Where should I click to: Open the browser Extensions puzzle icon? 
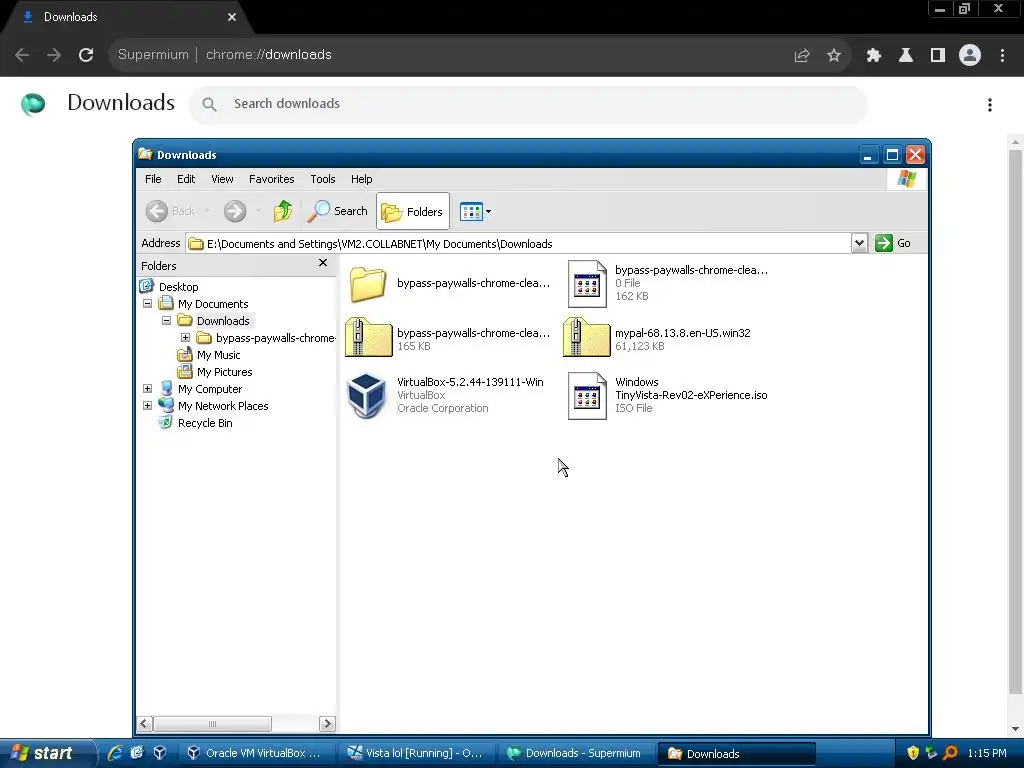coord(874,56)
